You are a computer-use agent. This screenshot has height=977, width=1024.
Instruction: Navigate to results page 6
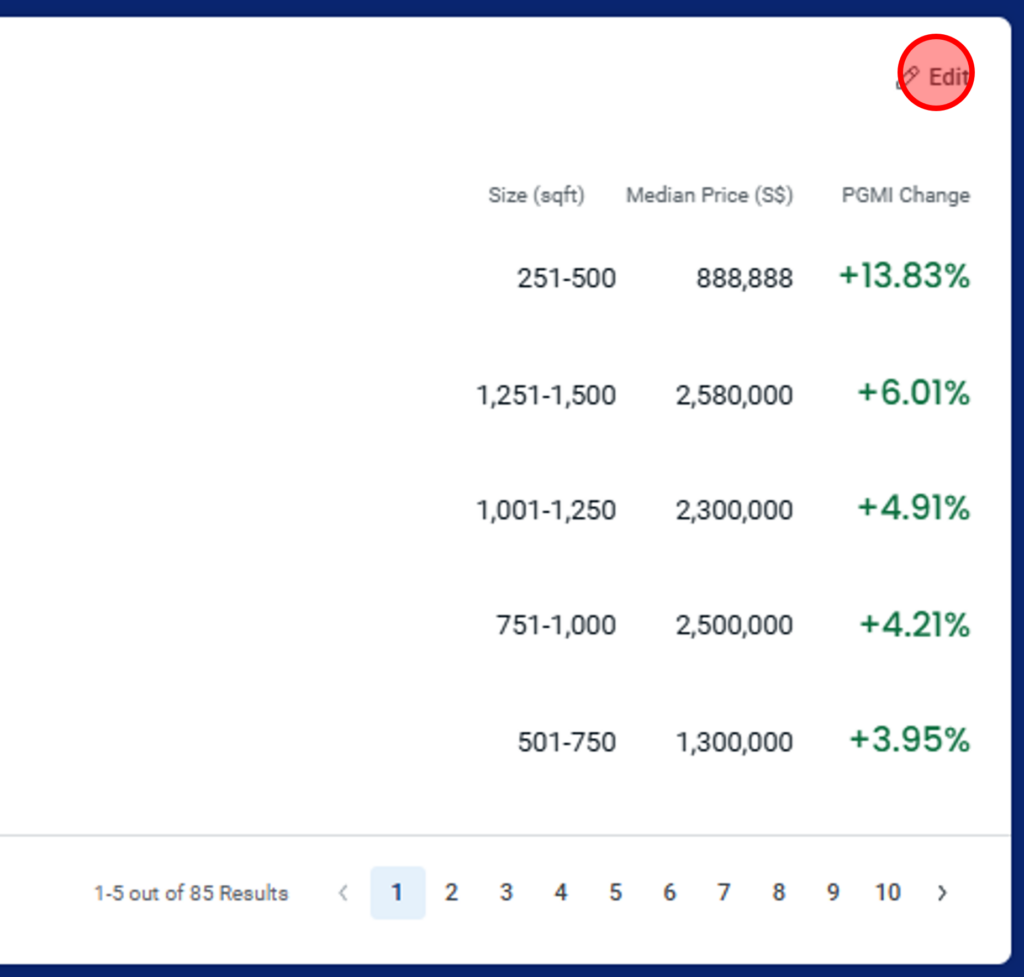tap(669, 893)
